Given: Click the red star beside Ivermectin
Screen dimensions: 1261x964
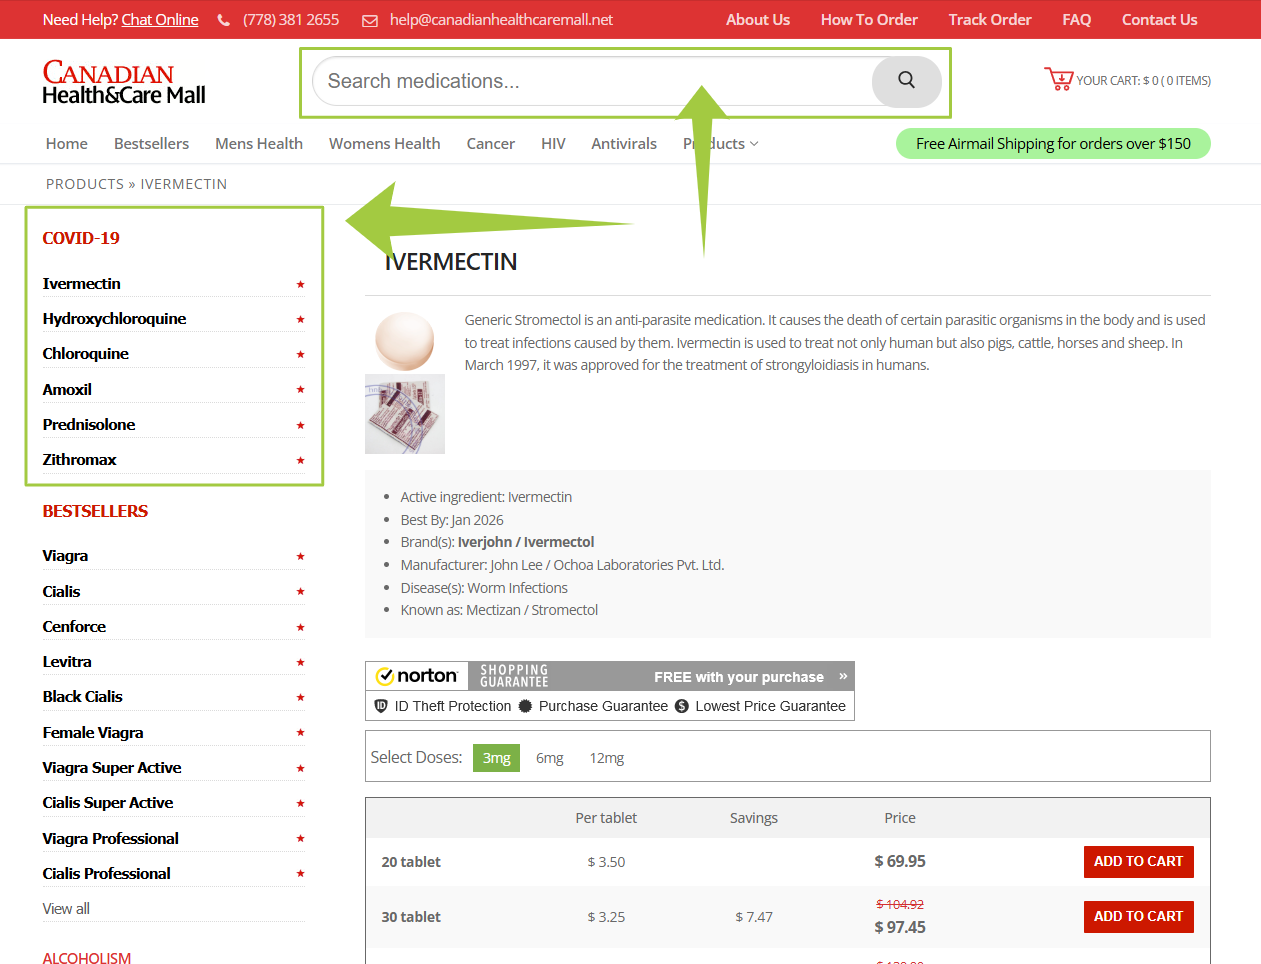Looking at the screenshot, I should point(300,285).
